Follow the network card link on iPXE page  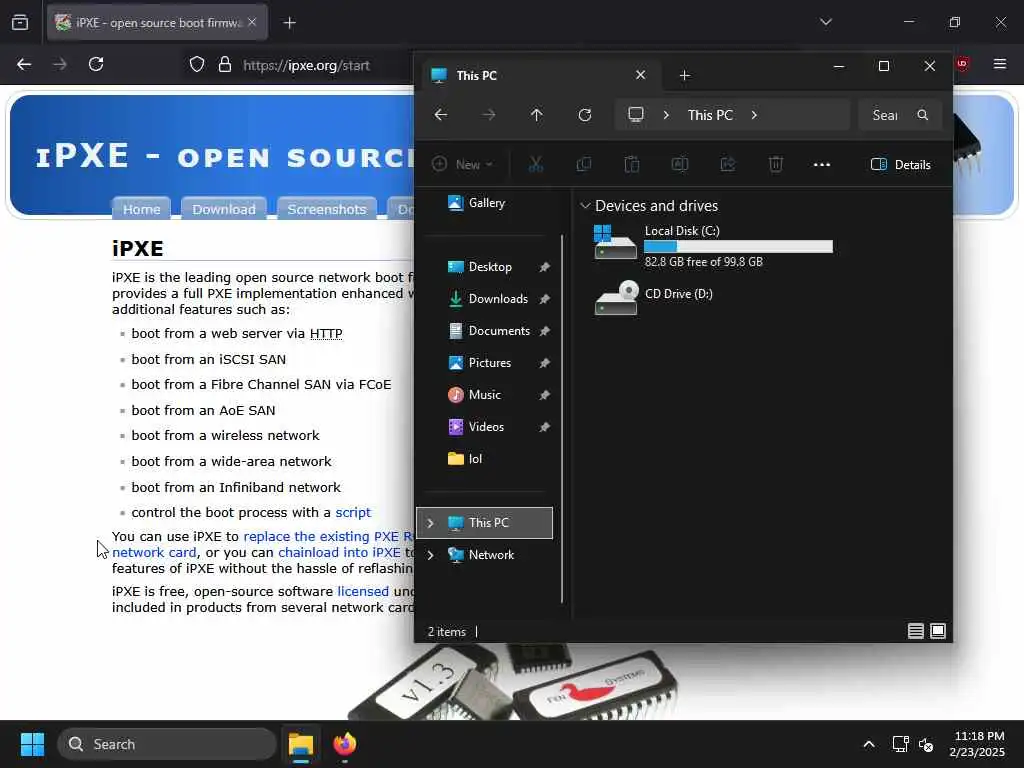point(154,552)
